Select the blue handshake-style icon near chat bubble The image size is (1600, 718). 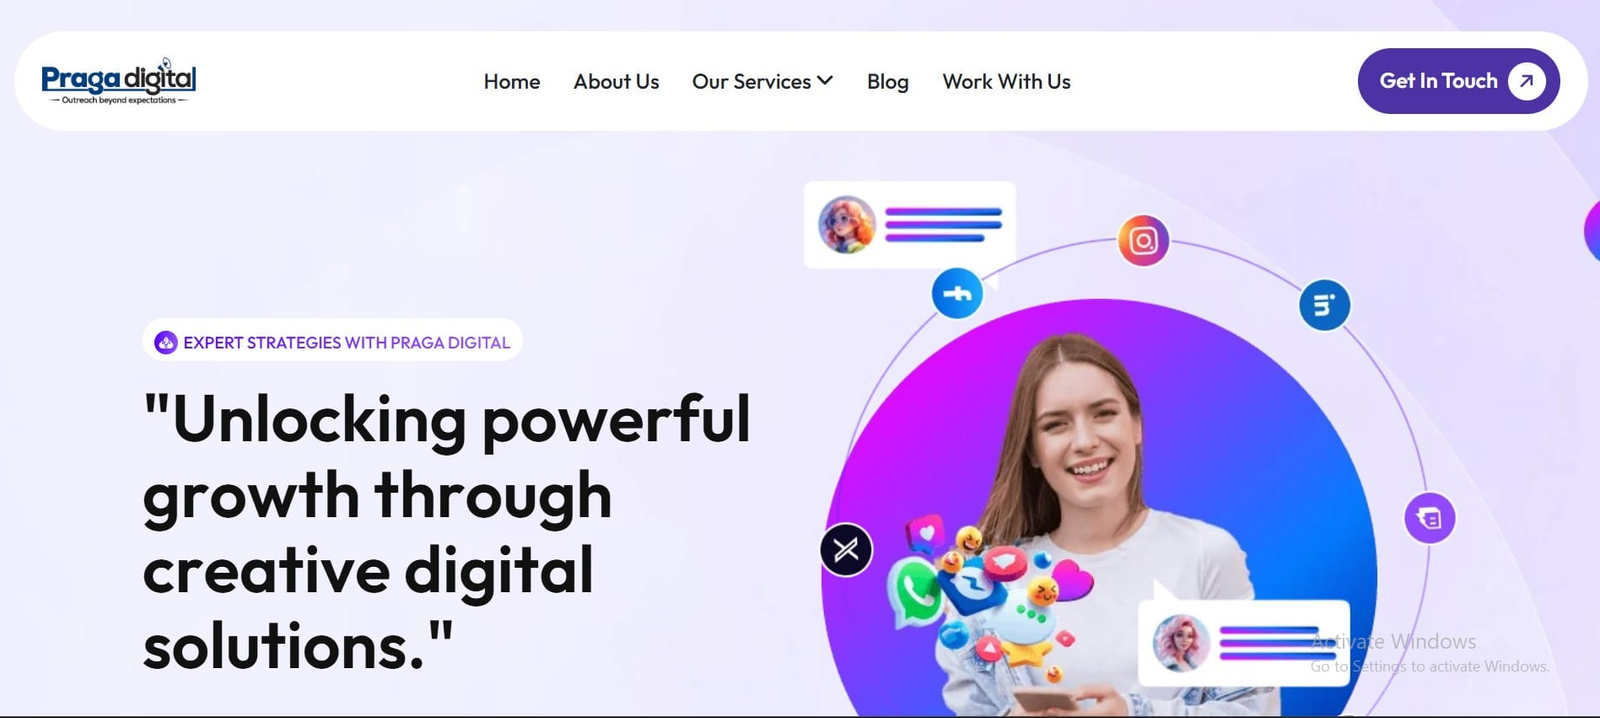[957, 293]
